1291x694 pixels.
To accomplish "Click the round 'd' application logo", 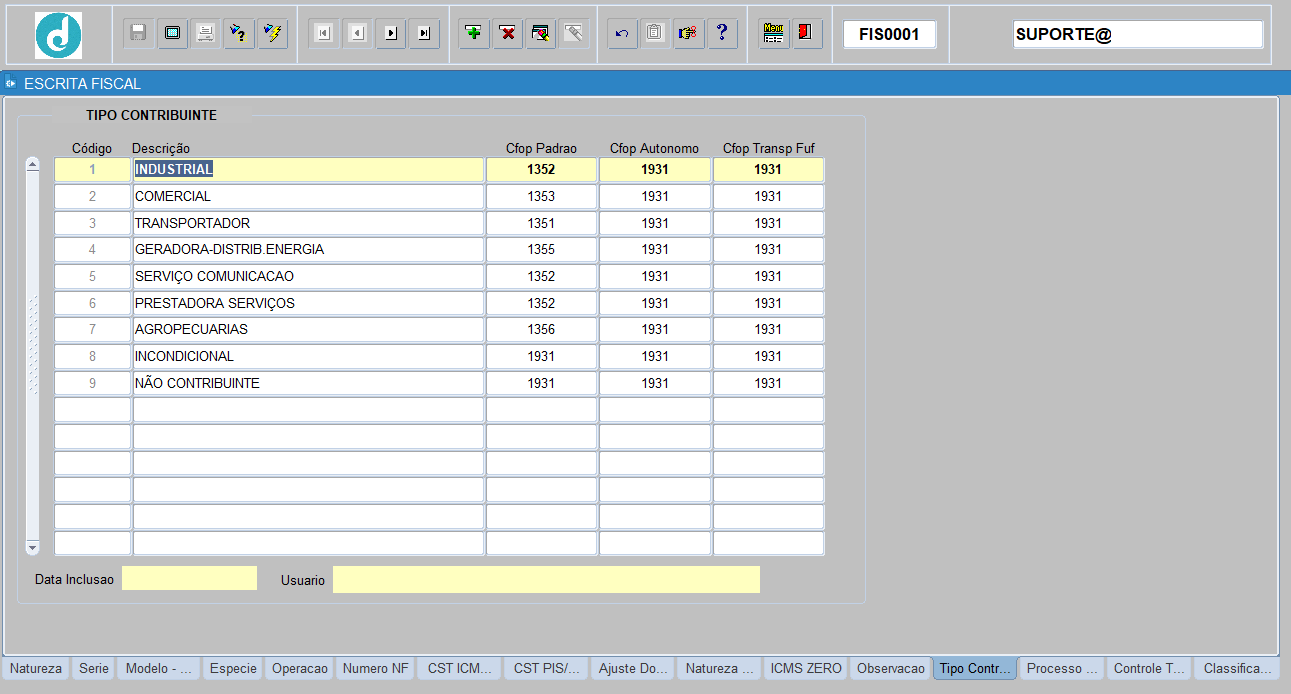I will [58, 36].
